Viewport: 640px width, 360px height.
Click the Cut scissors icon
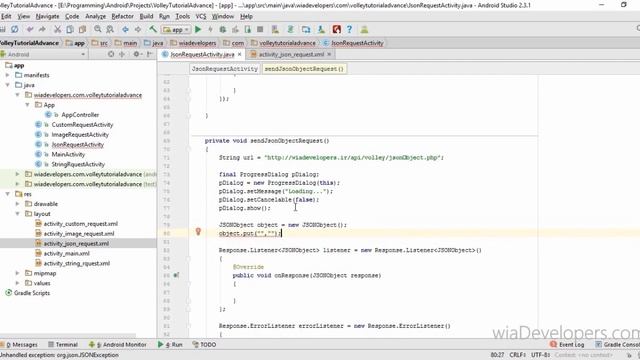[58, 29]
